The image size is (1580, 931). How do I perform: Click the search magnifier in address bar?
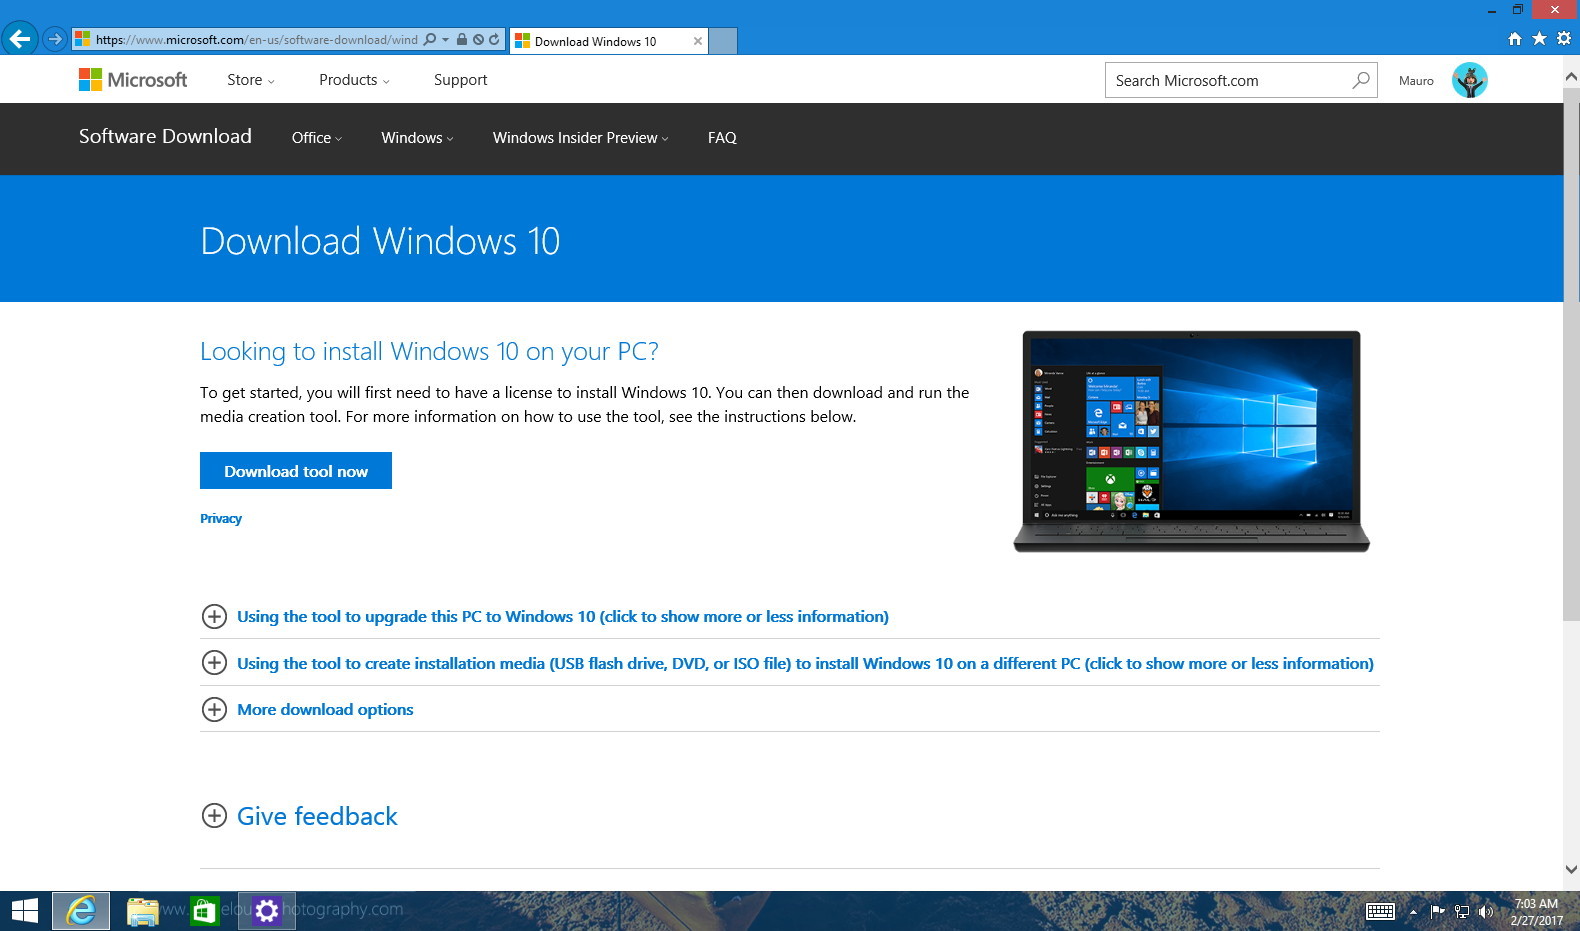tap(430, 39)
